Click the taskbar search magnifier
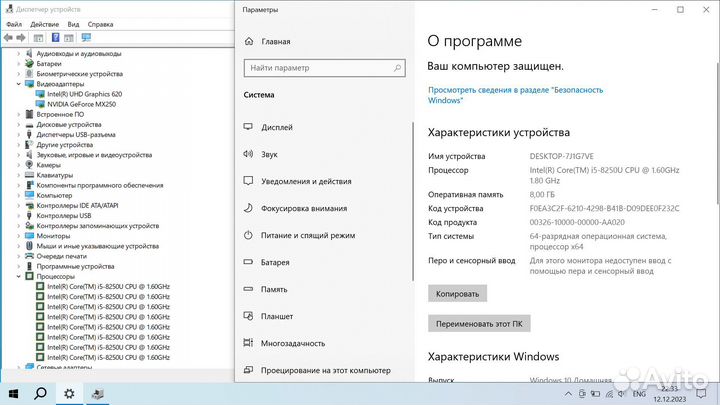This screenshot has height=405, width=720. (x=40, y=394)
